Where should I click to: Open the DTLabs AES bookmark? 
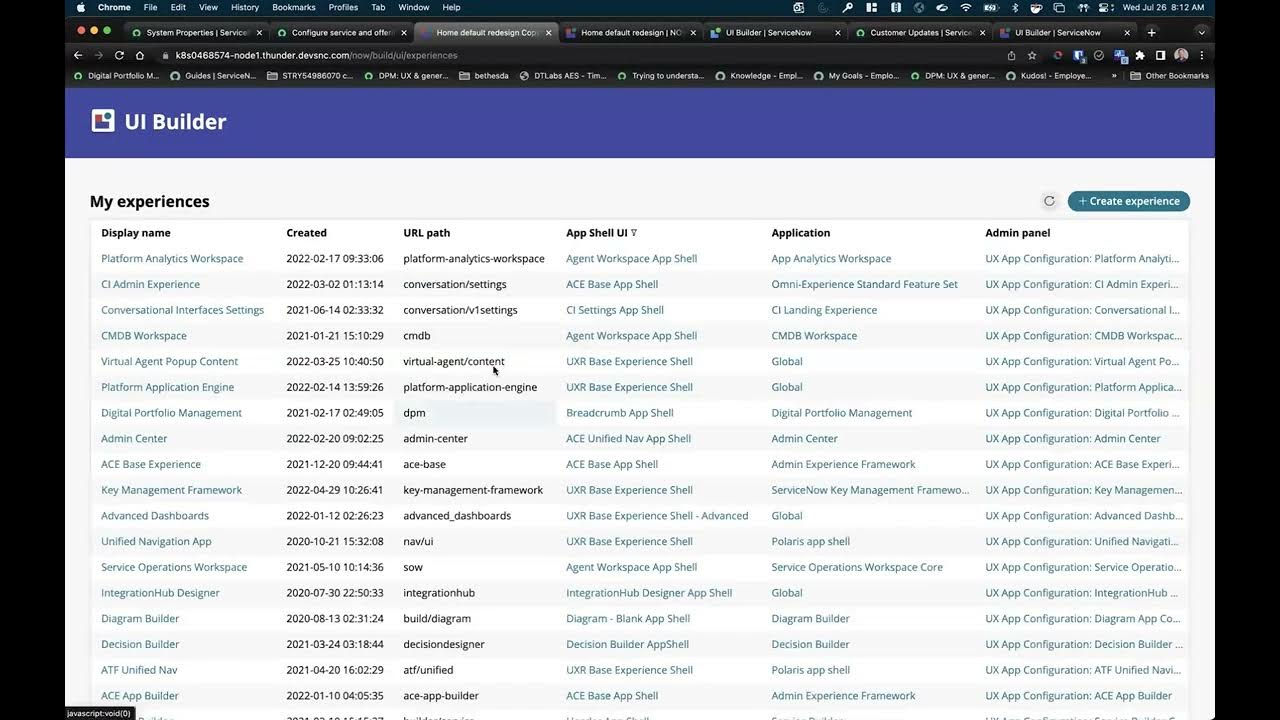(x=562, y=75)
